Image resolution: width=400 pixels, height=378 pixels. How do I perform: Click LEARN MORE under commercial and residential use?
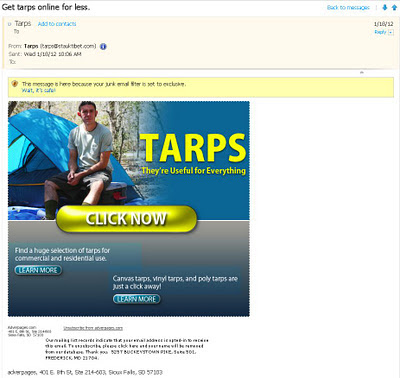(x=38, y=270)
